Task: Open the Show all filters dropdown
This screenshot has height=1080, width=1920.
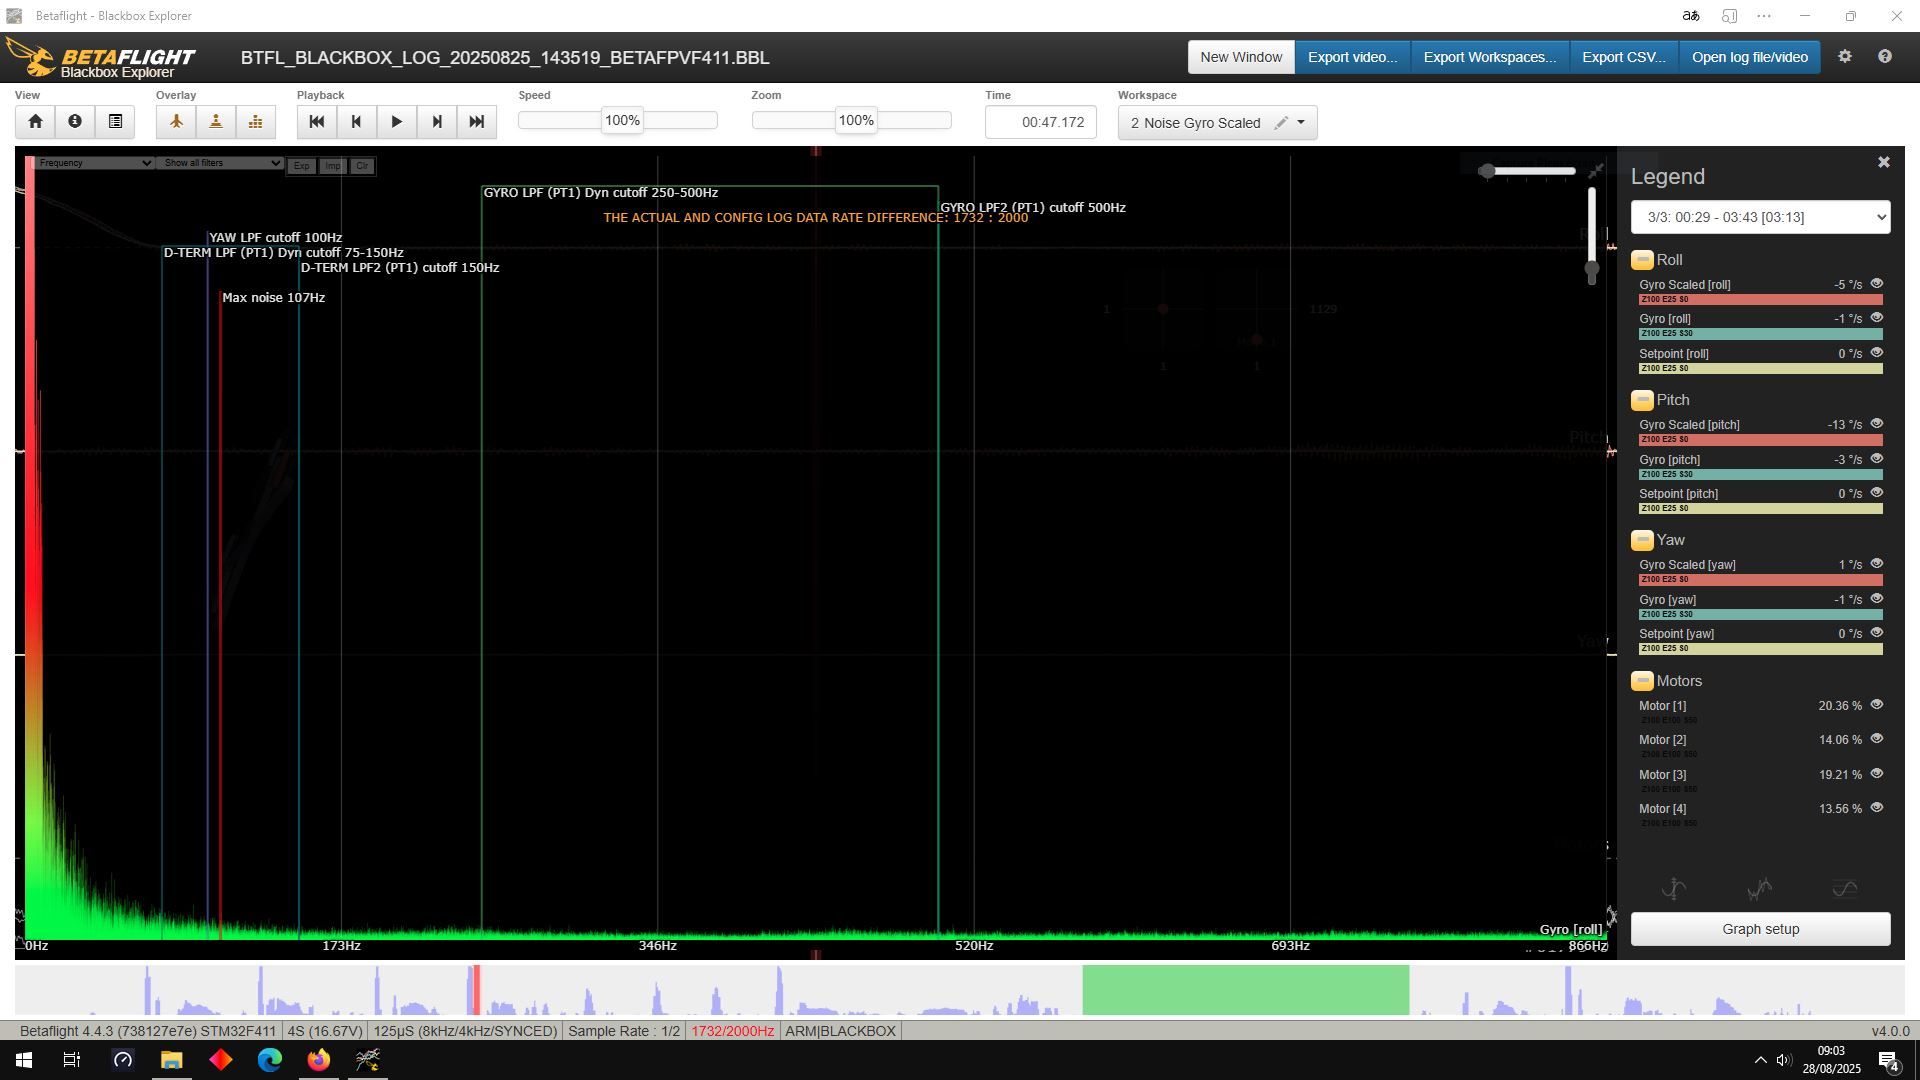Action: click(x=220, y=163)
